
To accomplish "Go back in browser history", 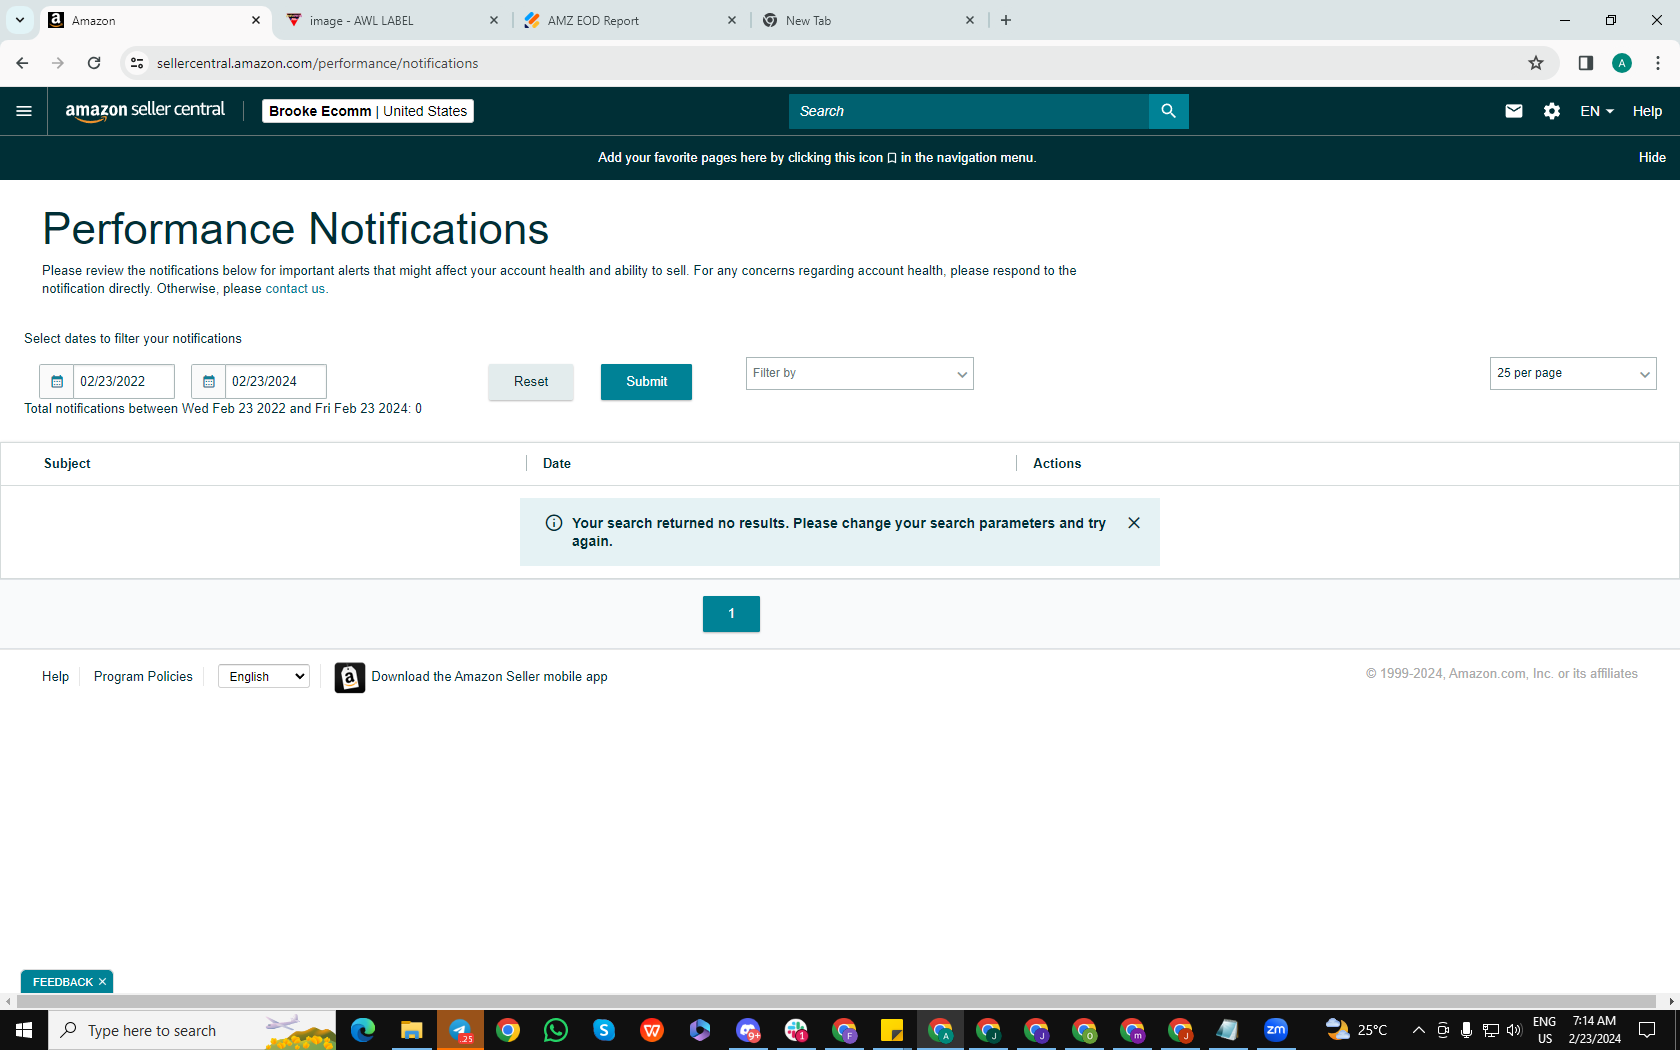I will [22, 63].
